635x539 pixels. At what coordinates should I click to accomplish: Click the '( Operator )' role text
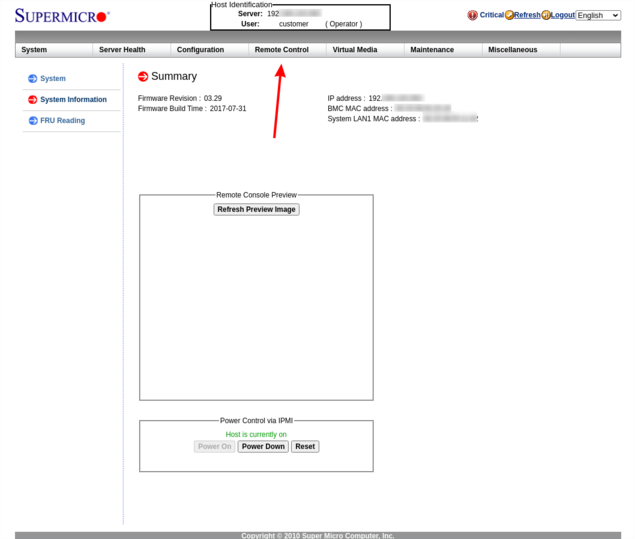pos(343,24)
